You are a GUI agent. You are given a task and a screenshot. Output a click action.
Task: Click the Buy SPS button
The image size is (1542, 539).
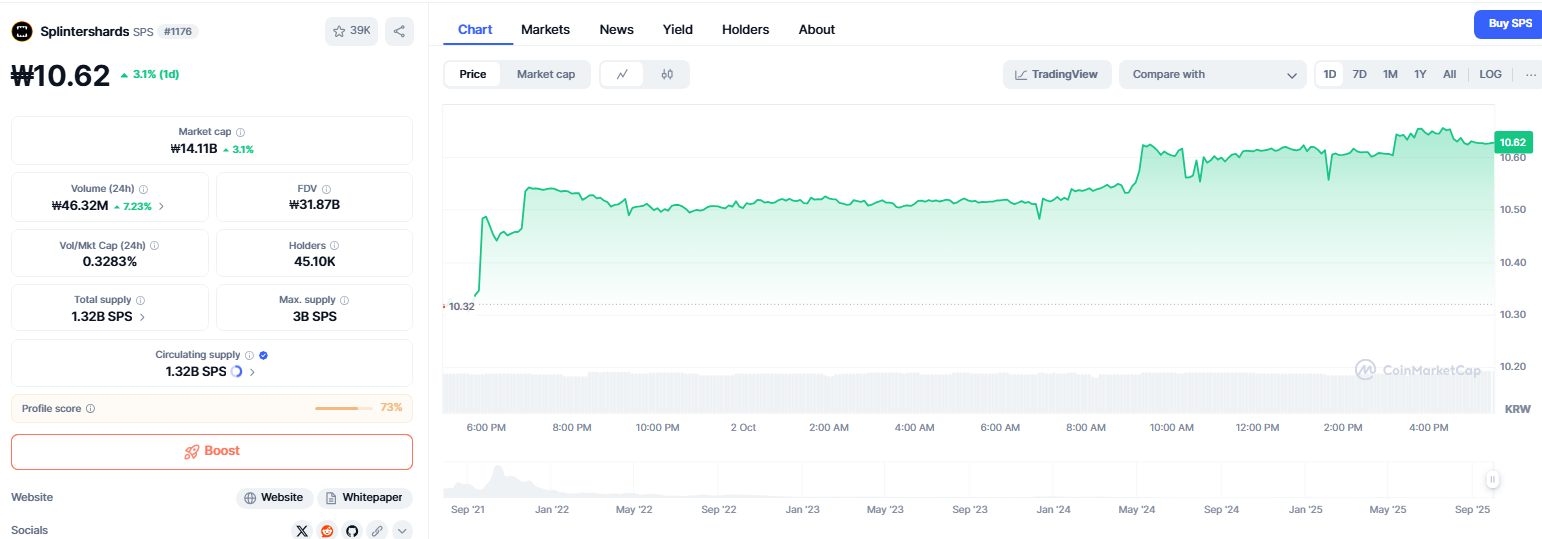click(1509, 23)
